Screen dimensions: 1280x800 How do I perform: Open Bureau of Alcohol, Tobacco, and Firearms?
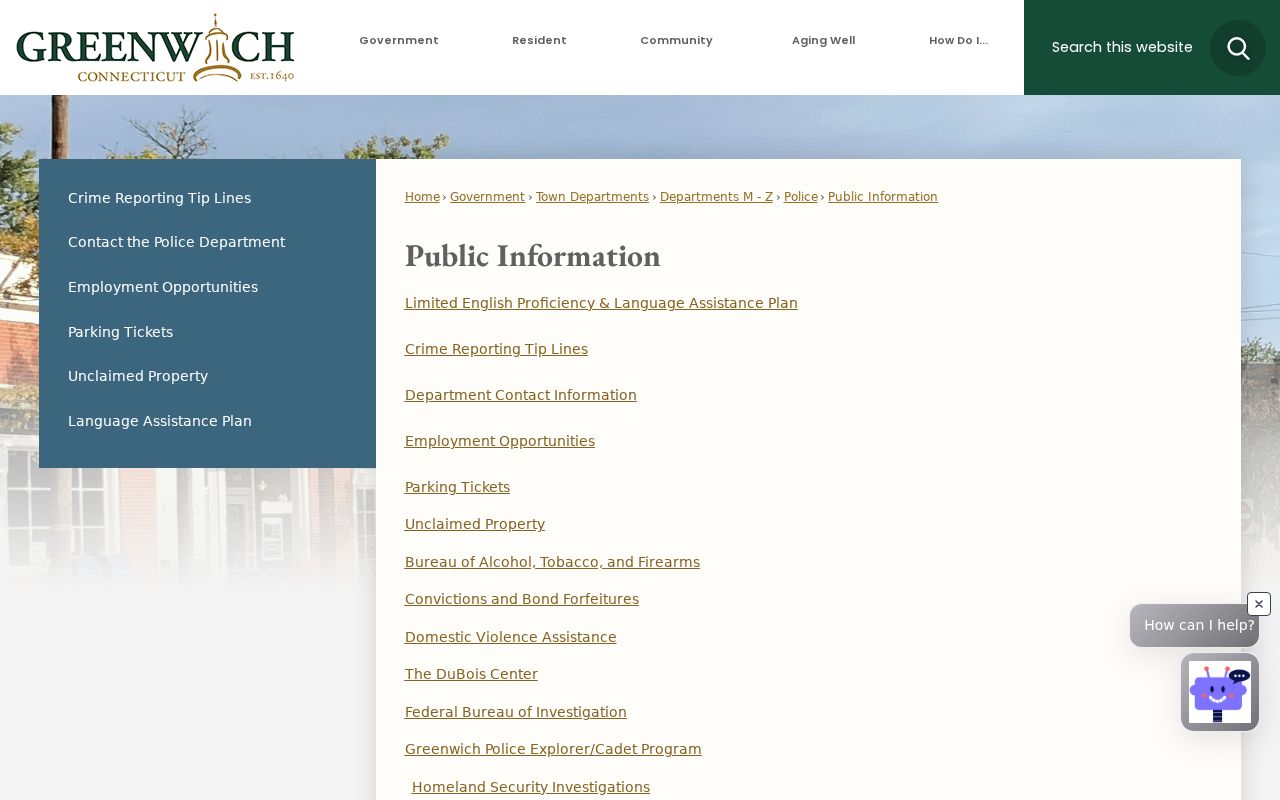coord(552,562)
